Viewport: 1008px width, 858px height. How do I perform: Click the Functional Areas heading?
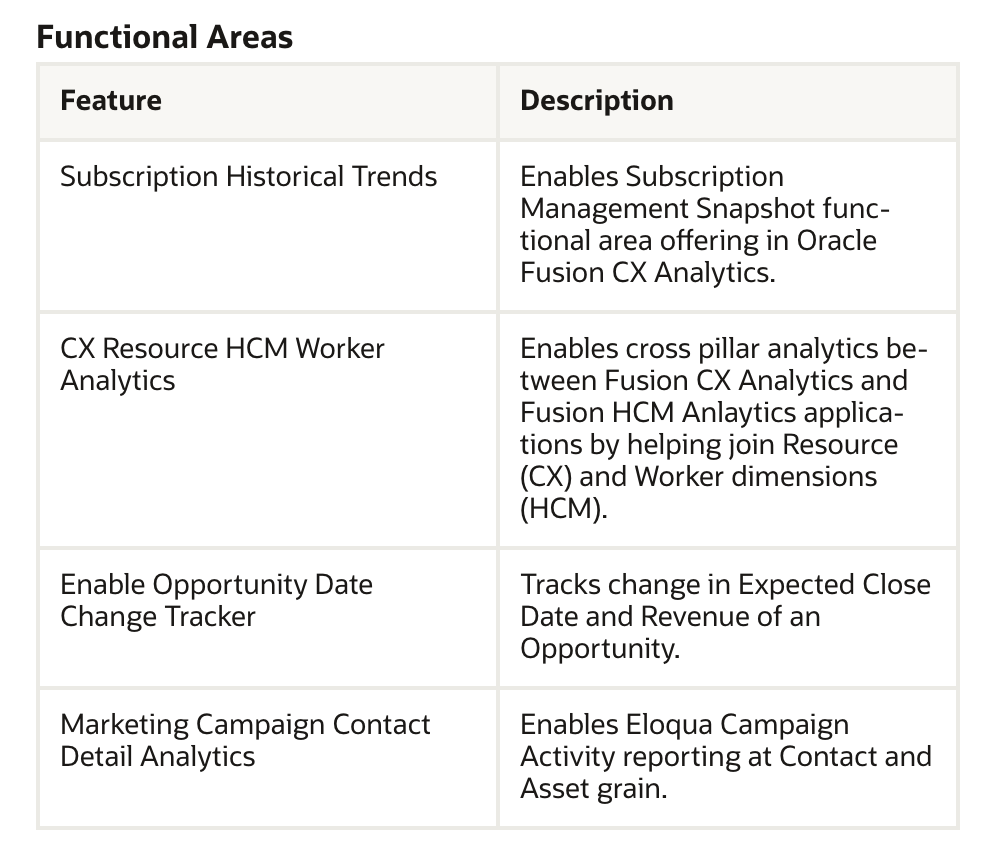165,38
